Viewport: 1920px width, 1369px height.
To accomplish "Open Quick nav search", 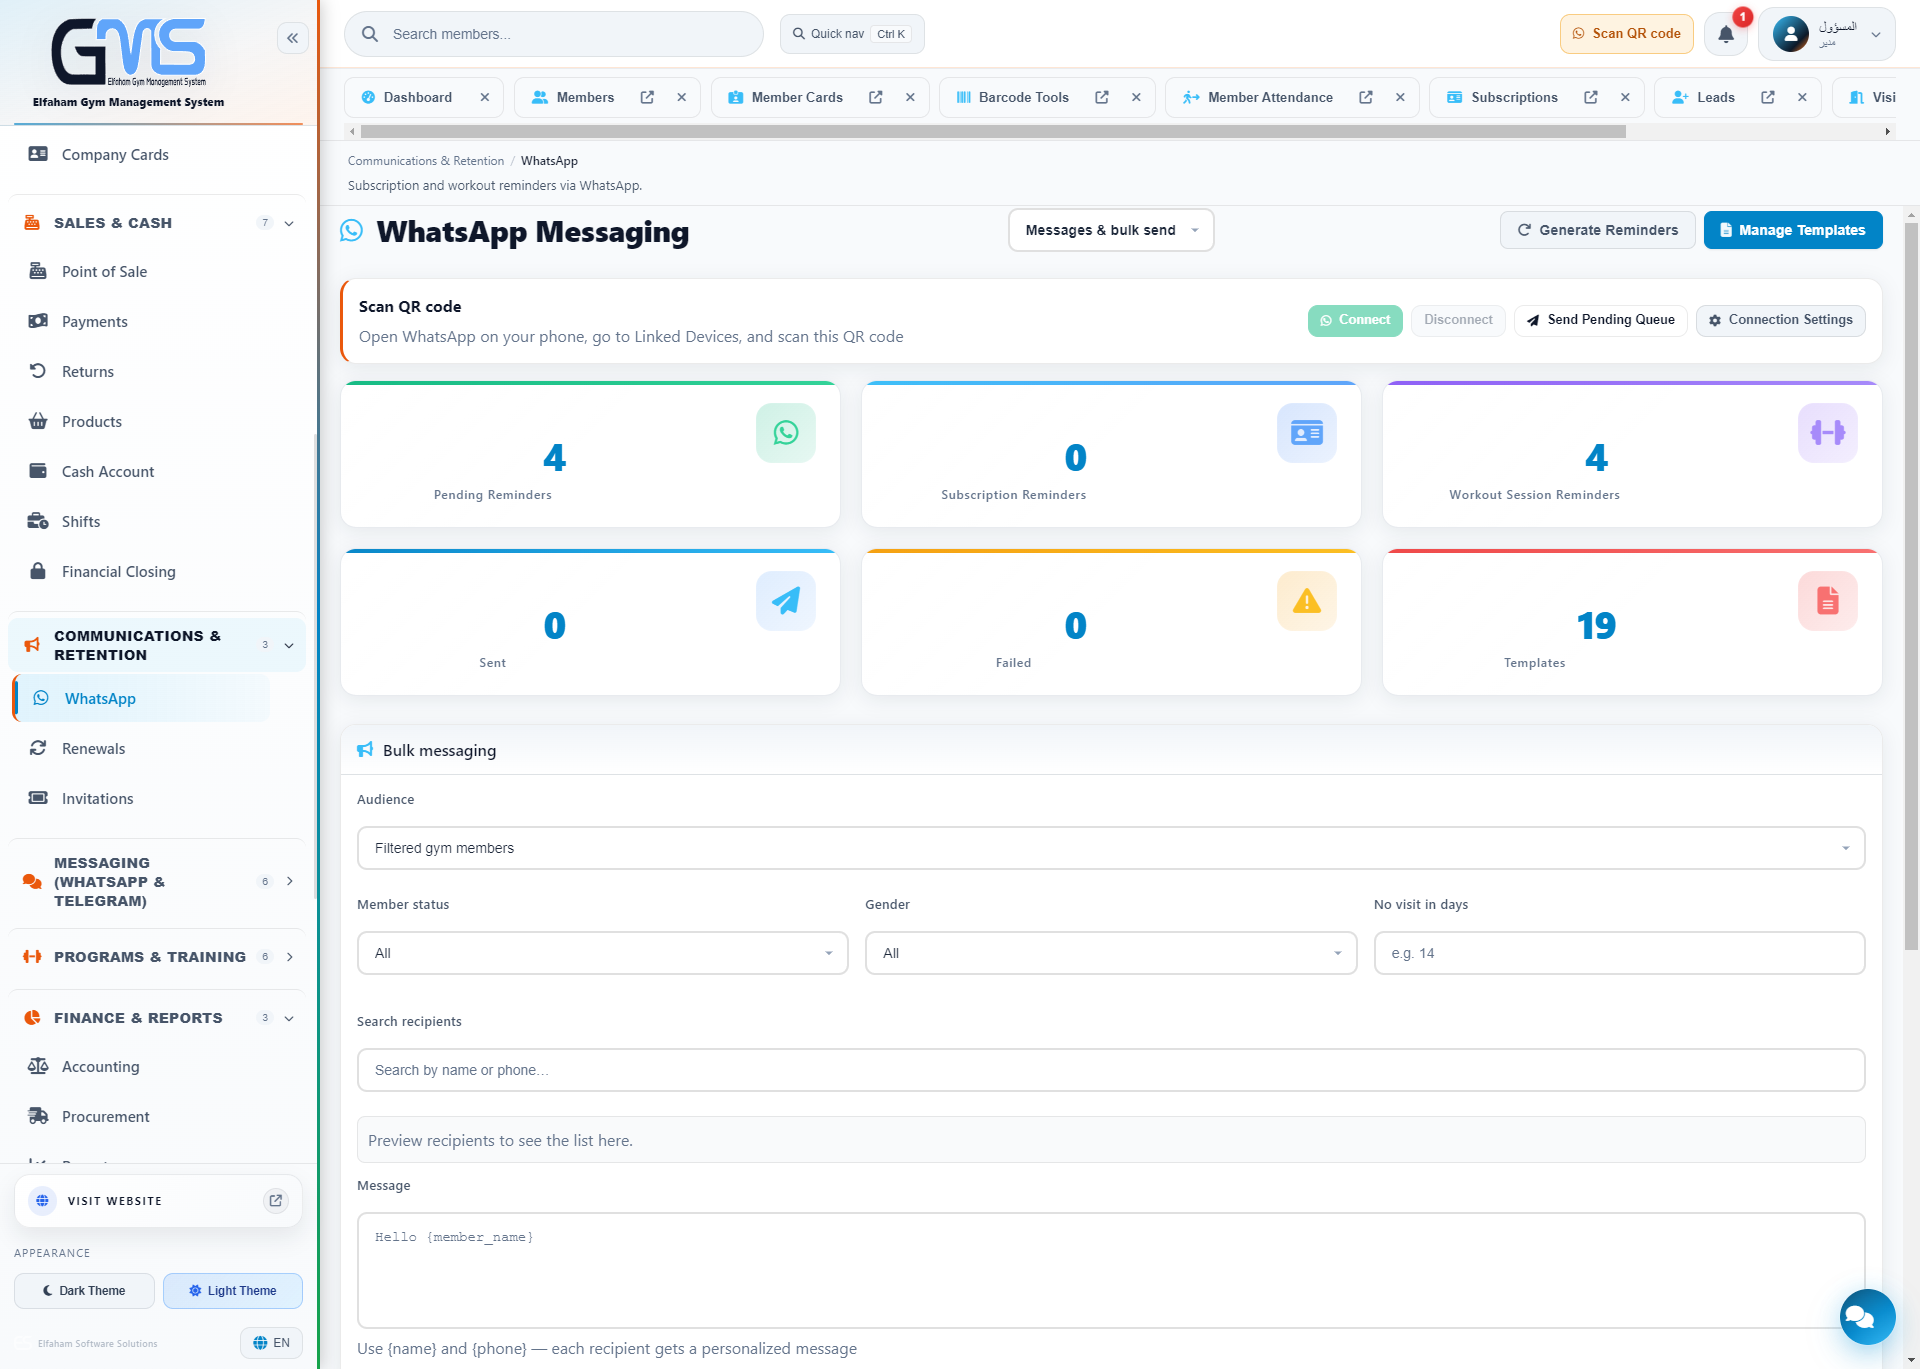I will click(x=852, y=34).
